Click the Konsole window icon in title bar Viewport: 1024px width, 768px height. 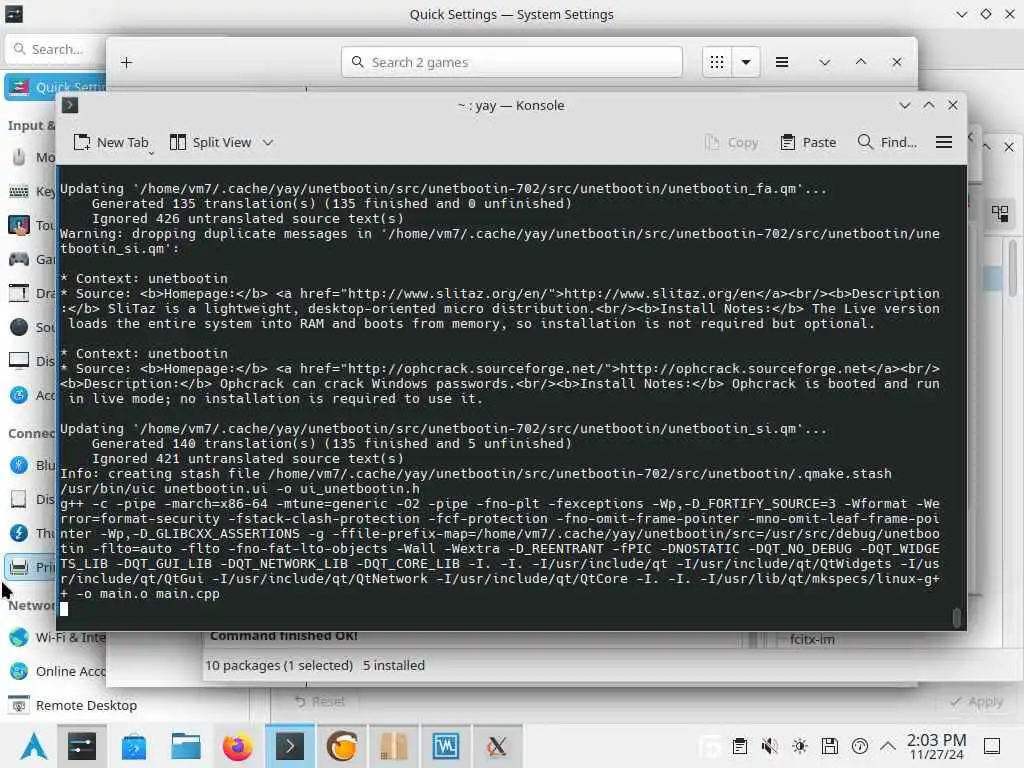coord(70,105)
